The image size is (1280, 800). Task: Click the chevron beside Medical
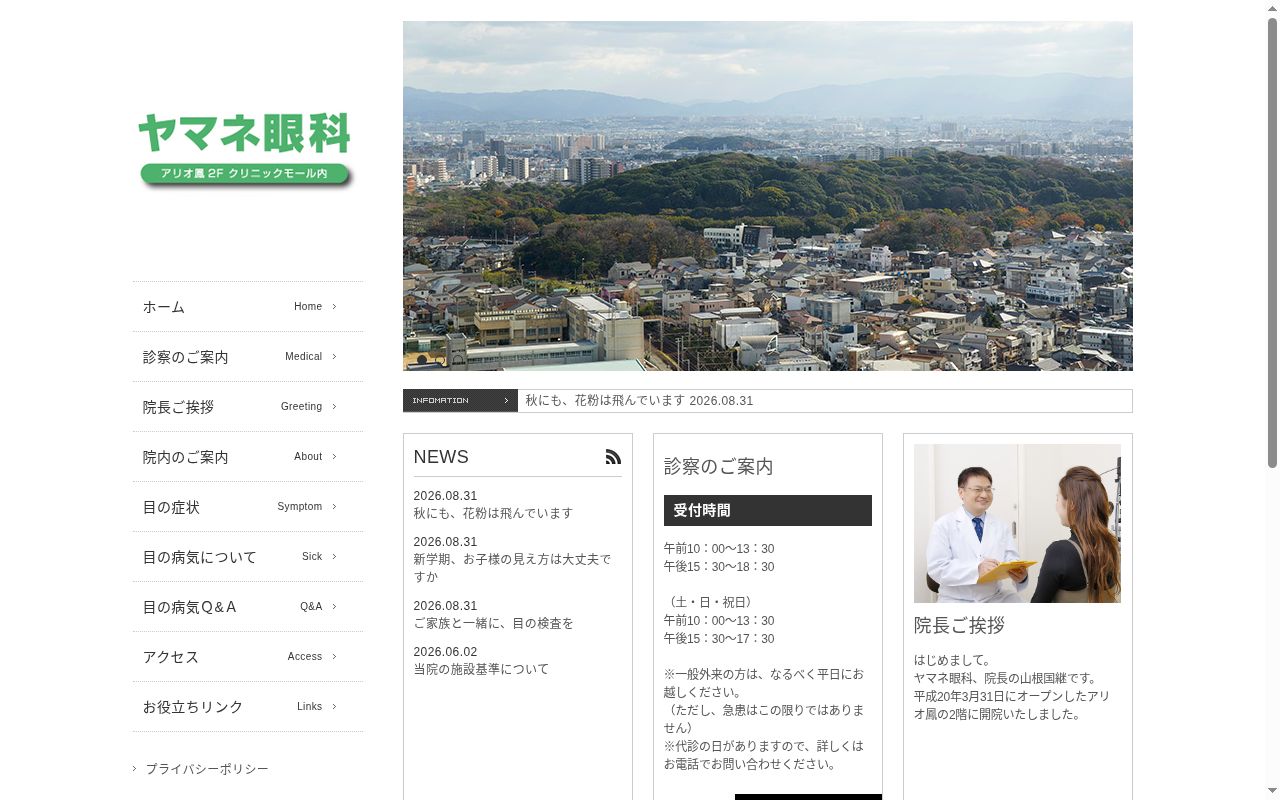tap(334, 357)
